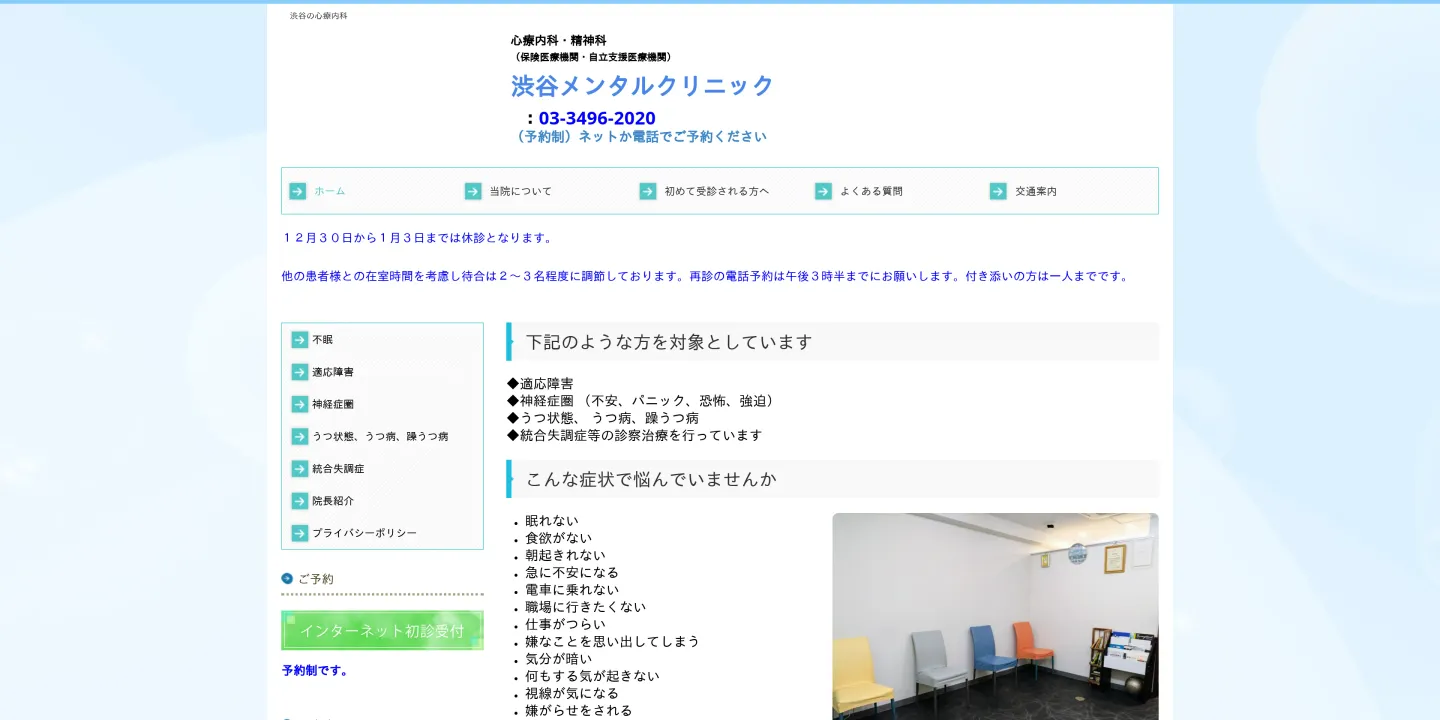Screen dimensions: 1440x720
Task: Click the arrow icon beside ホーム
Action: pos(298,191)
